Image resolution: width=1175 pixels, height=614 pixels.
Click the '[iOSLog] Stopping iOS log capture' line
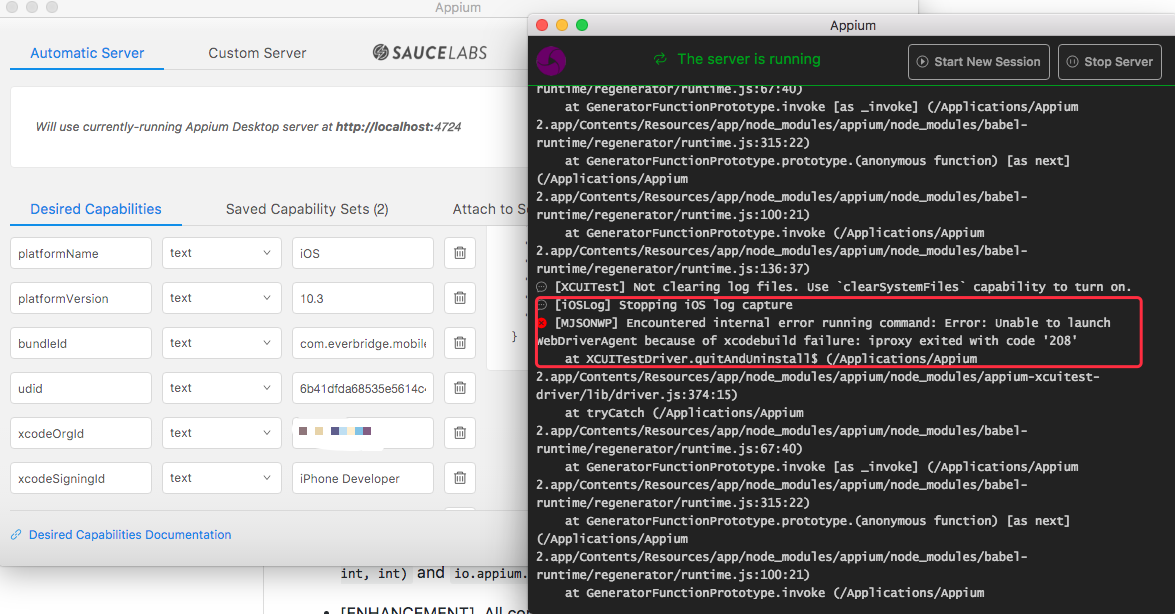674,305
